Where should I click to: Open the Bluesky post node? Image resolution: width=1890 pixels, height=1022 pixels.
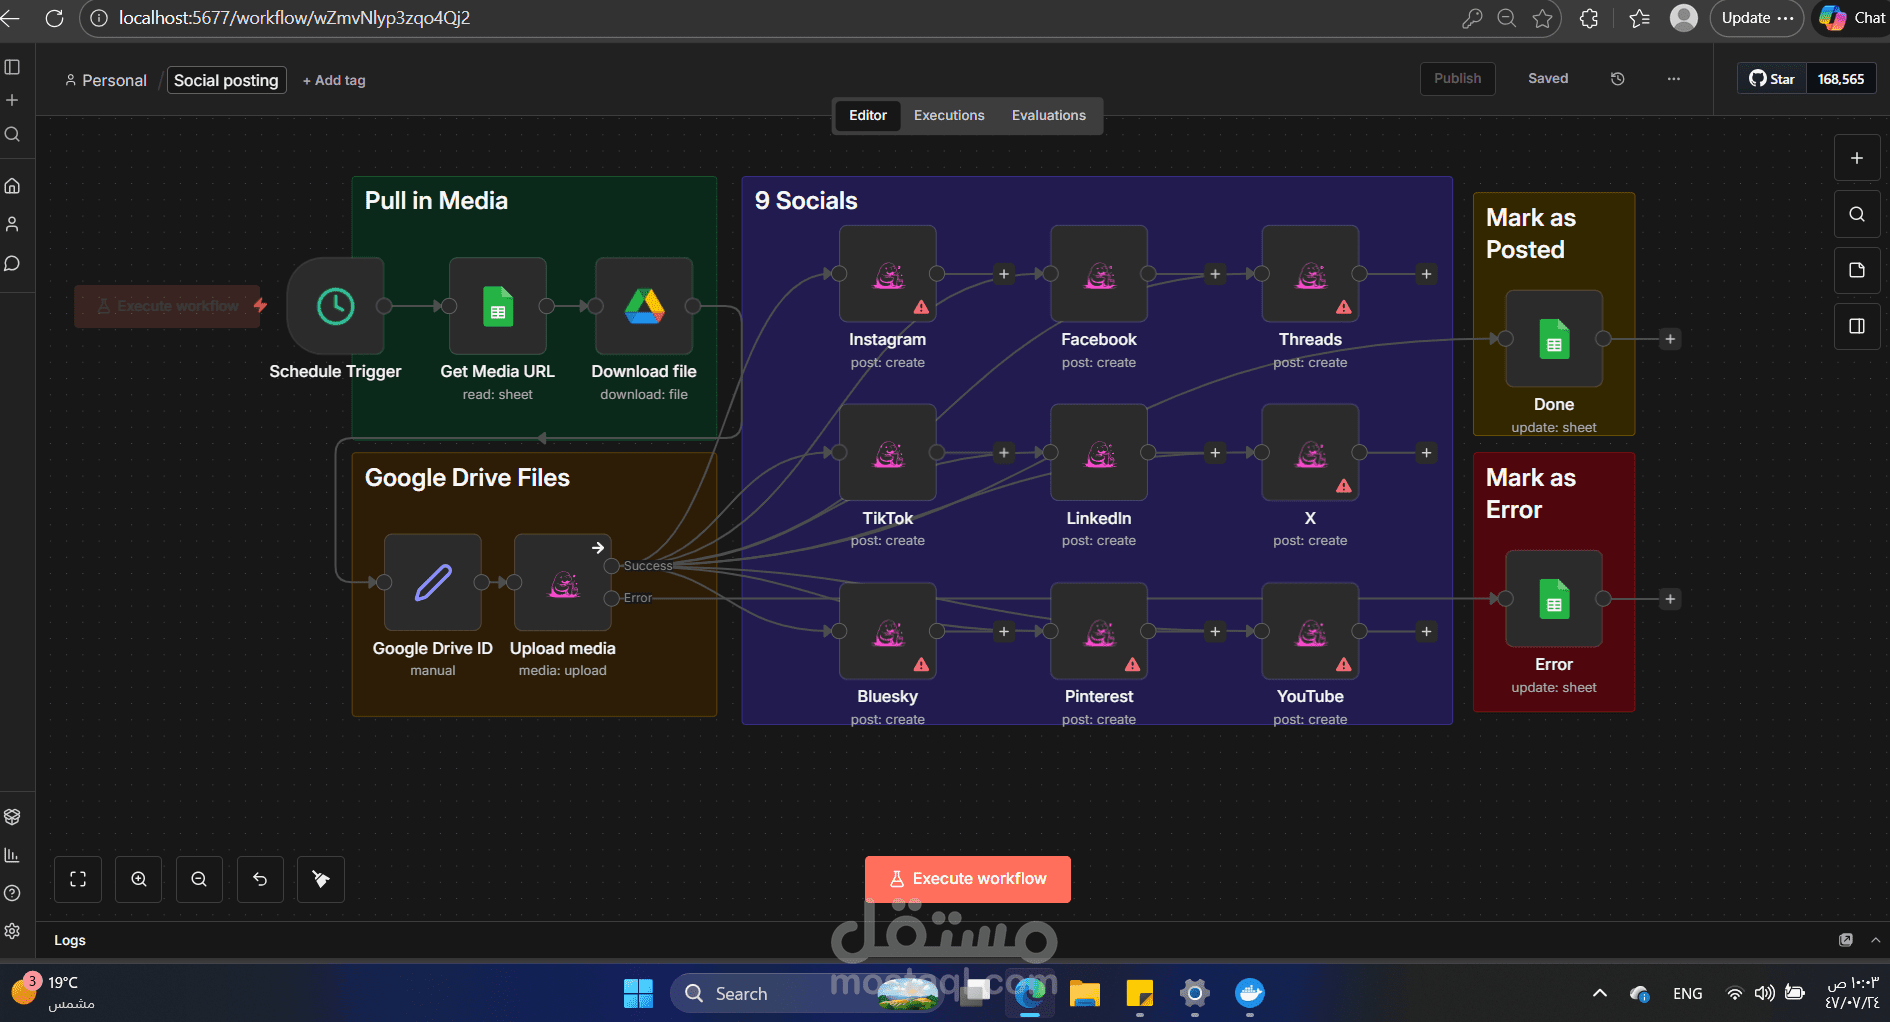point(888,631)
